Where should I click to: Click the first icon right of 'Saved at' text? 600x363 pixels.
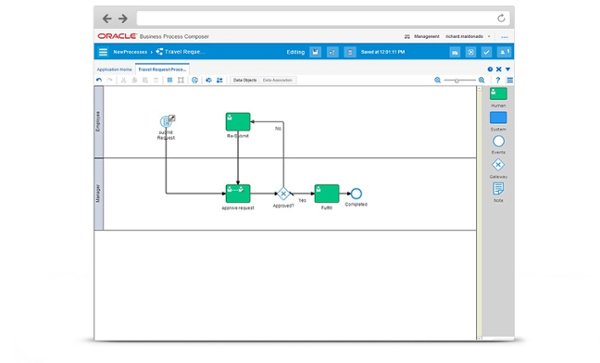455,52
